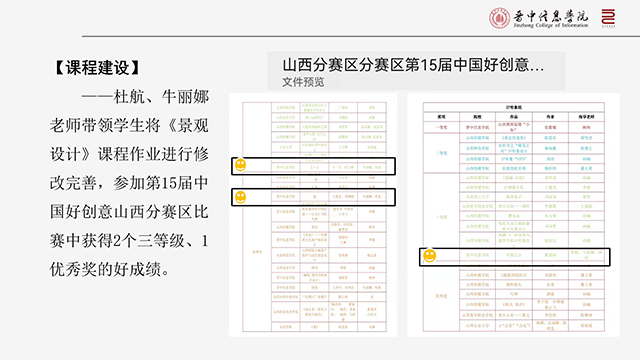Click the 文件预览 label
This screenshot has width=640, height=360.
tap(303, 82)
